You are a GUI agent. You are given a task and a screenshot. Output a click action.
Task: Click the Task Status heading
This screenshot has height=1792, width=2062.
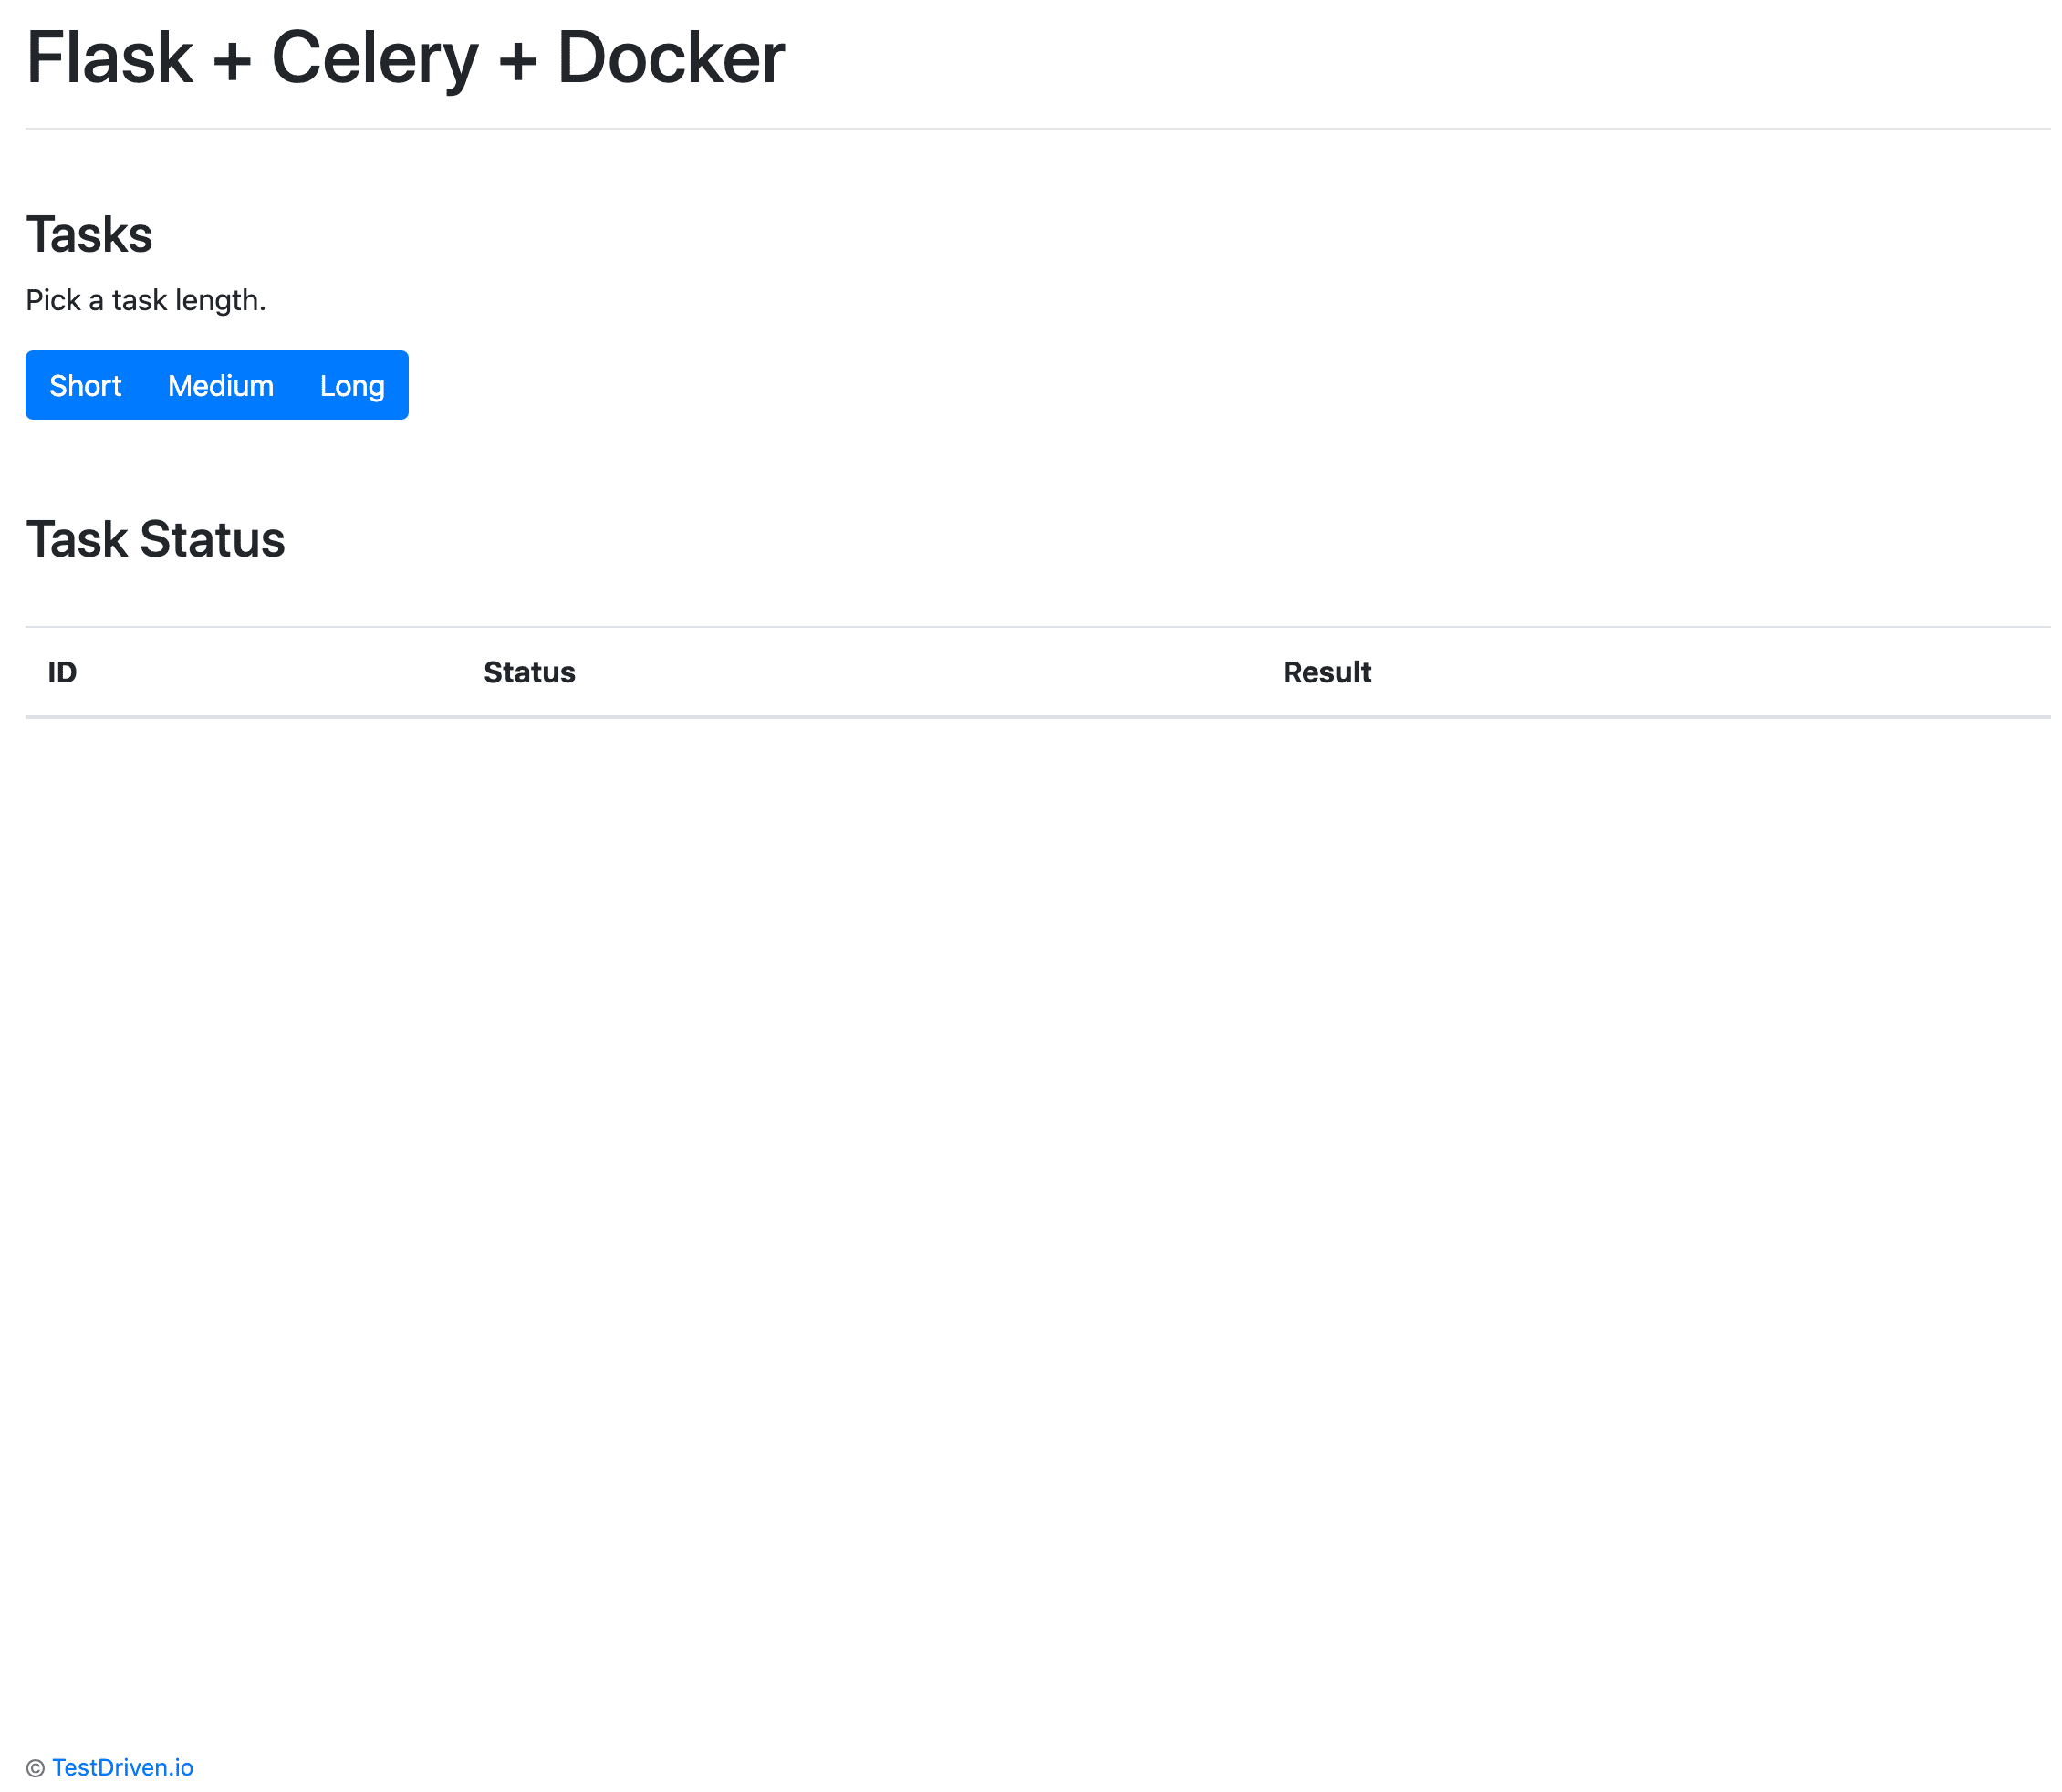156,539
